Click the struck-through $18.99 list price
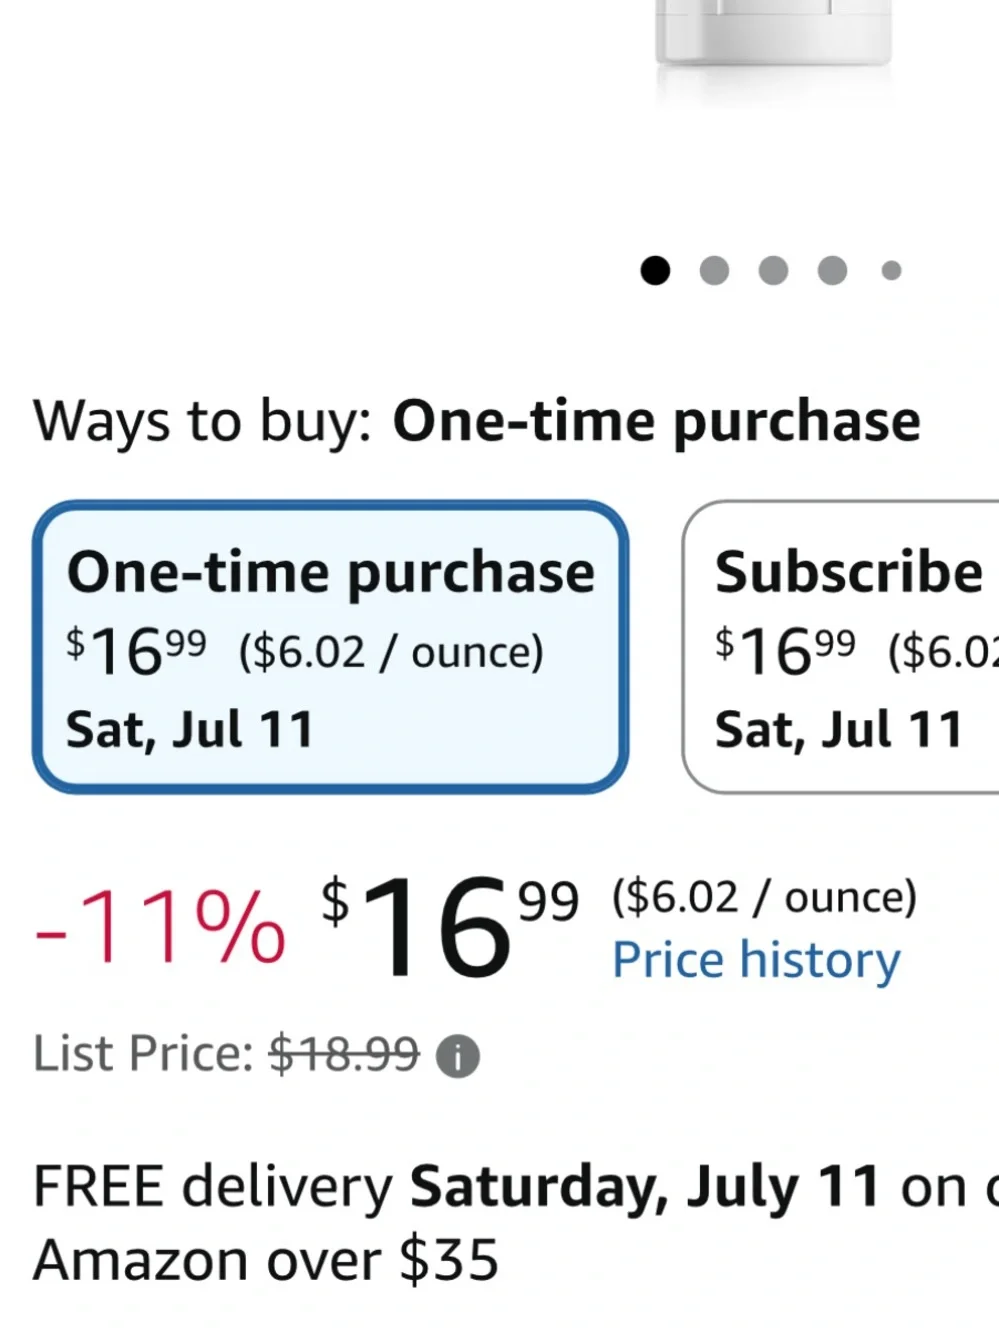Image resolution: width=999 pixels, height=1333 pixels. point(344,1054)
